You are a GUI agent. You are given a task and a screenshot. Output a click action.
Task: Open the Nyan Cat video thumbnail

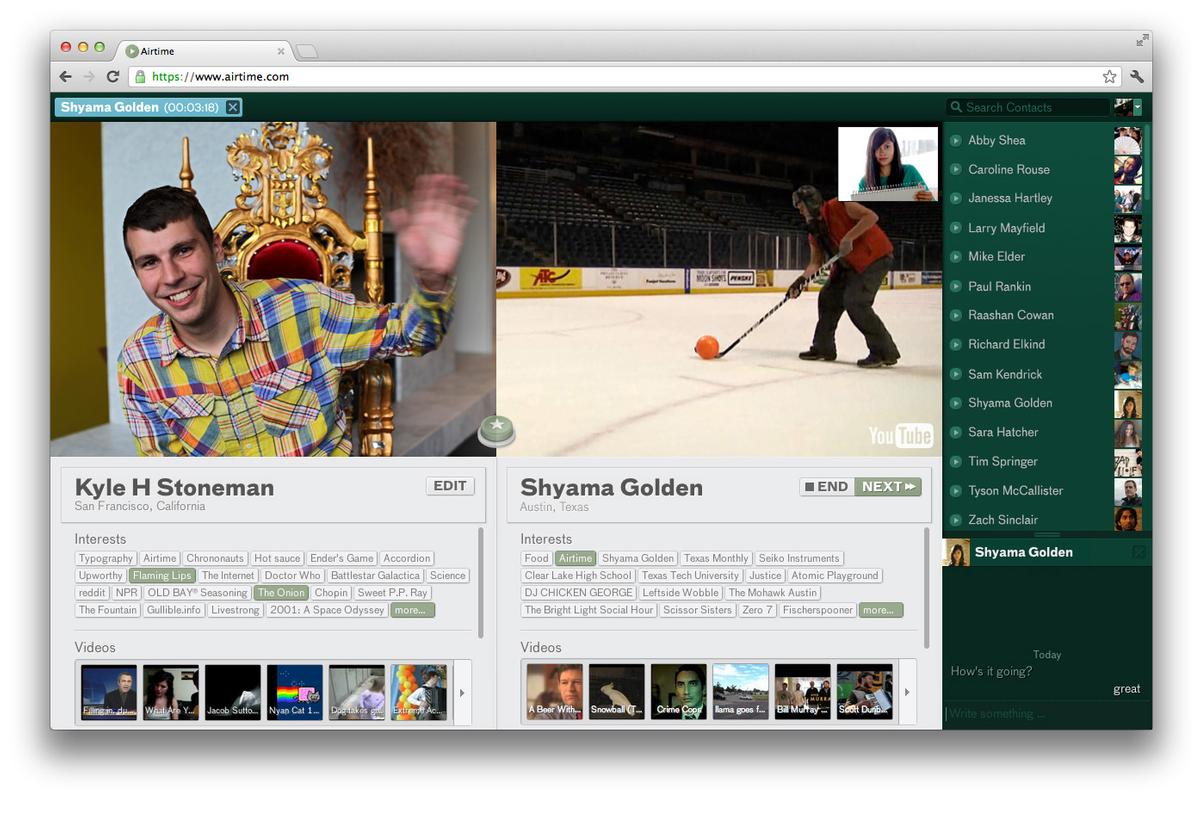(x=295, y=692)
